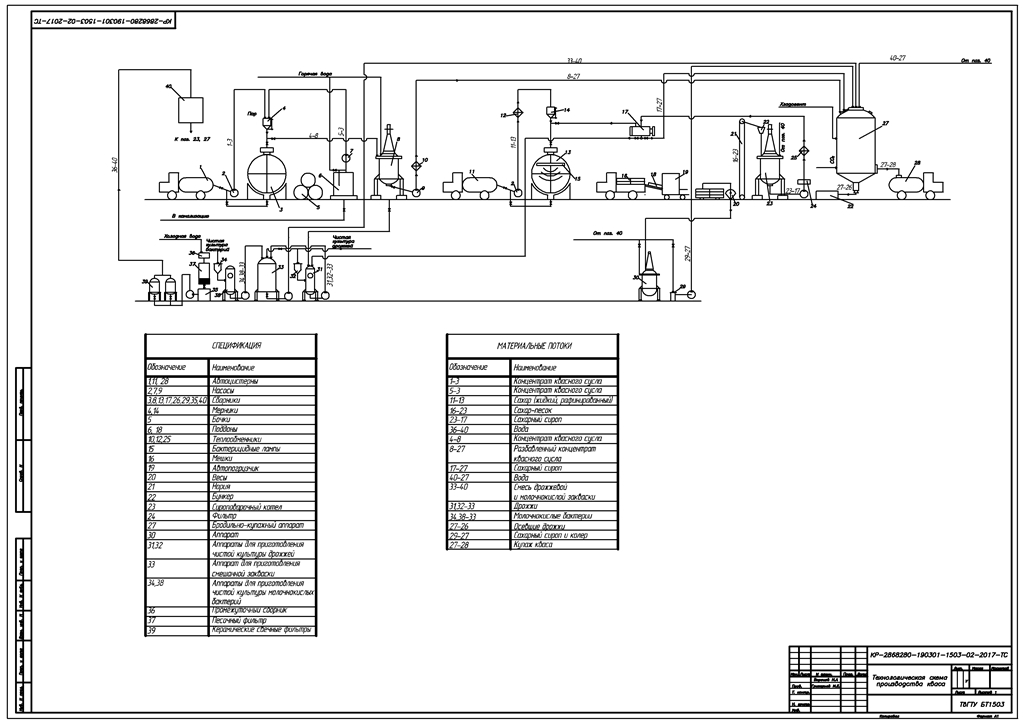The image size is (1024, 723).
Task: Click the twin ceramic candle filters labeled 39
Action: [x=163, y=289]
